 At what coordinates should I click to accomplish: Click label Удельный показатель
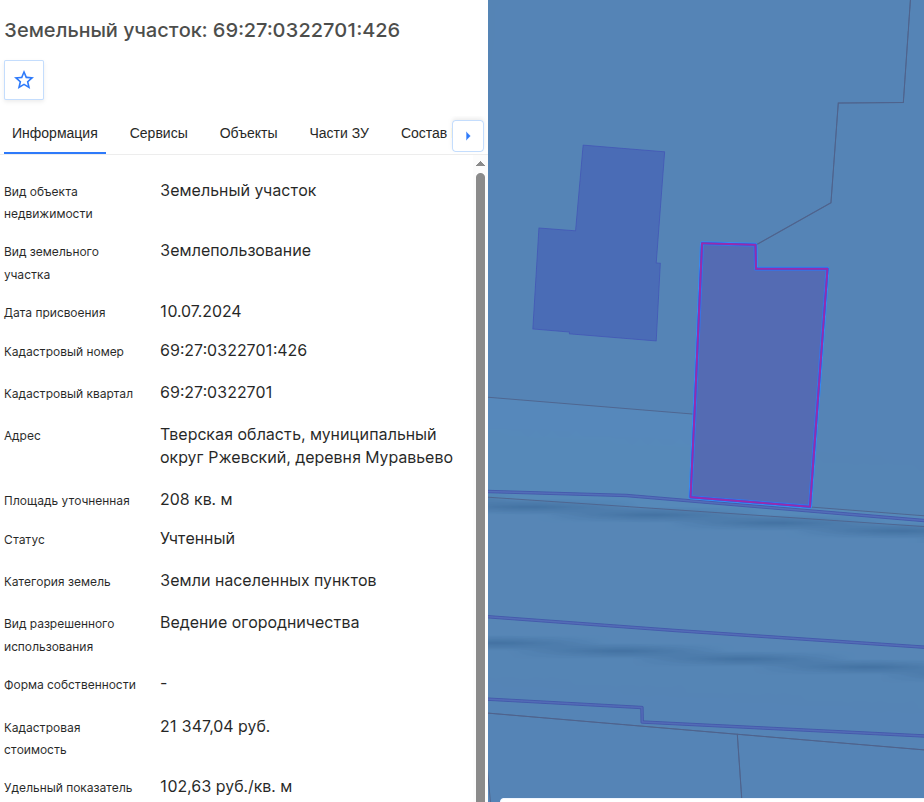point(68,788)
